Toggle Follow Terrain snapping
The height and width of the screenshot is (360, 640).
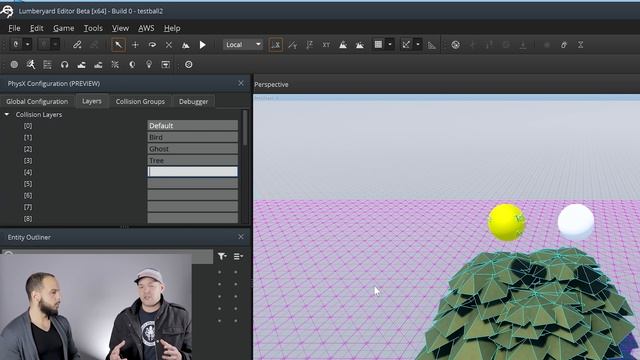point(343,45)
